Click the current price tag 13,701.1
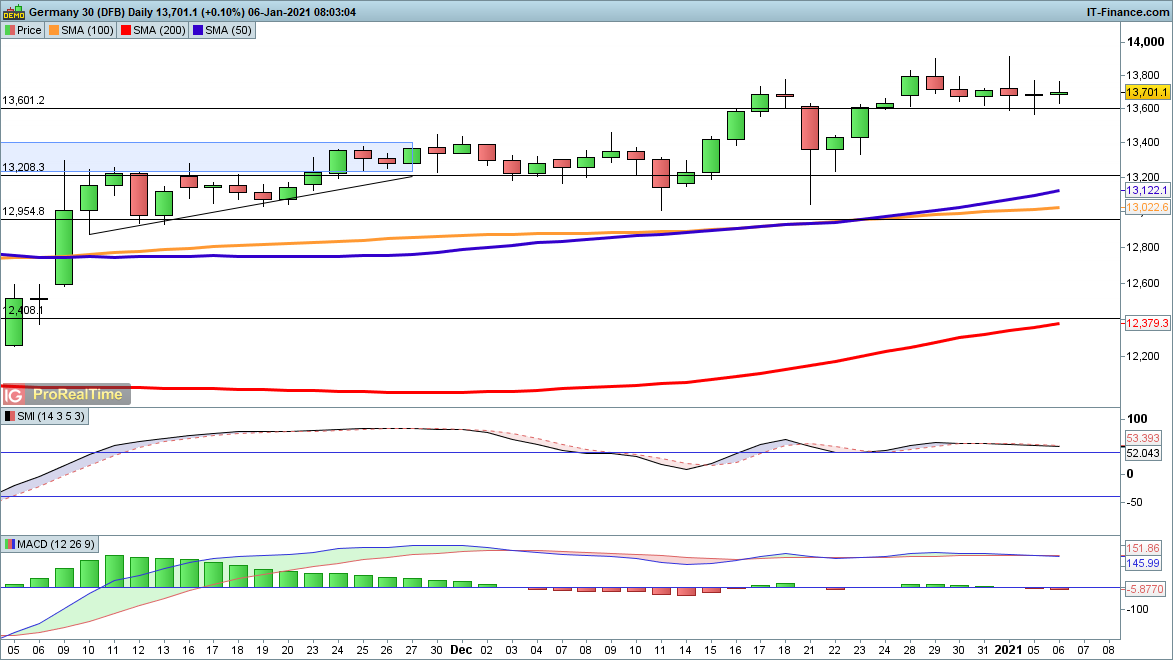 [1146, 92]
